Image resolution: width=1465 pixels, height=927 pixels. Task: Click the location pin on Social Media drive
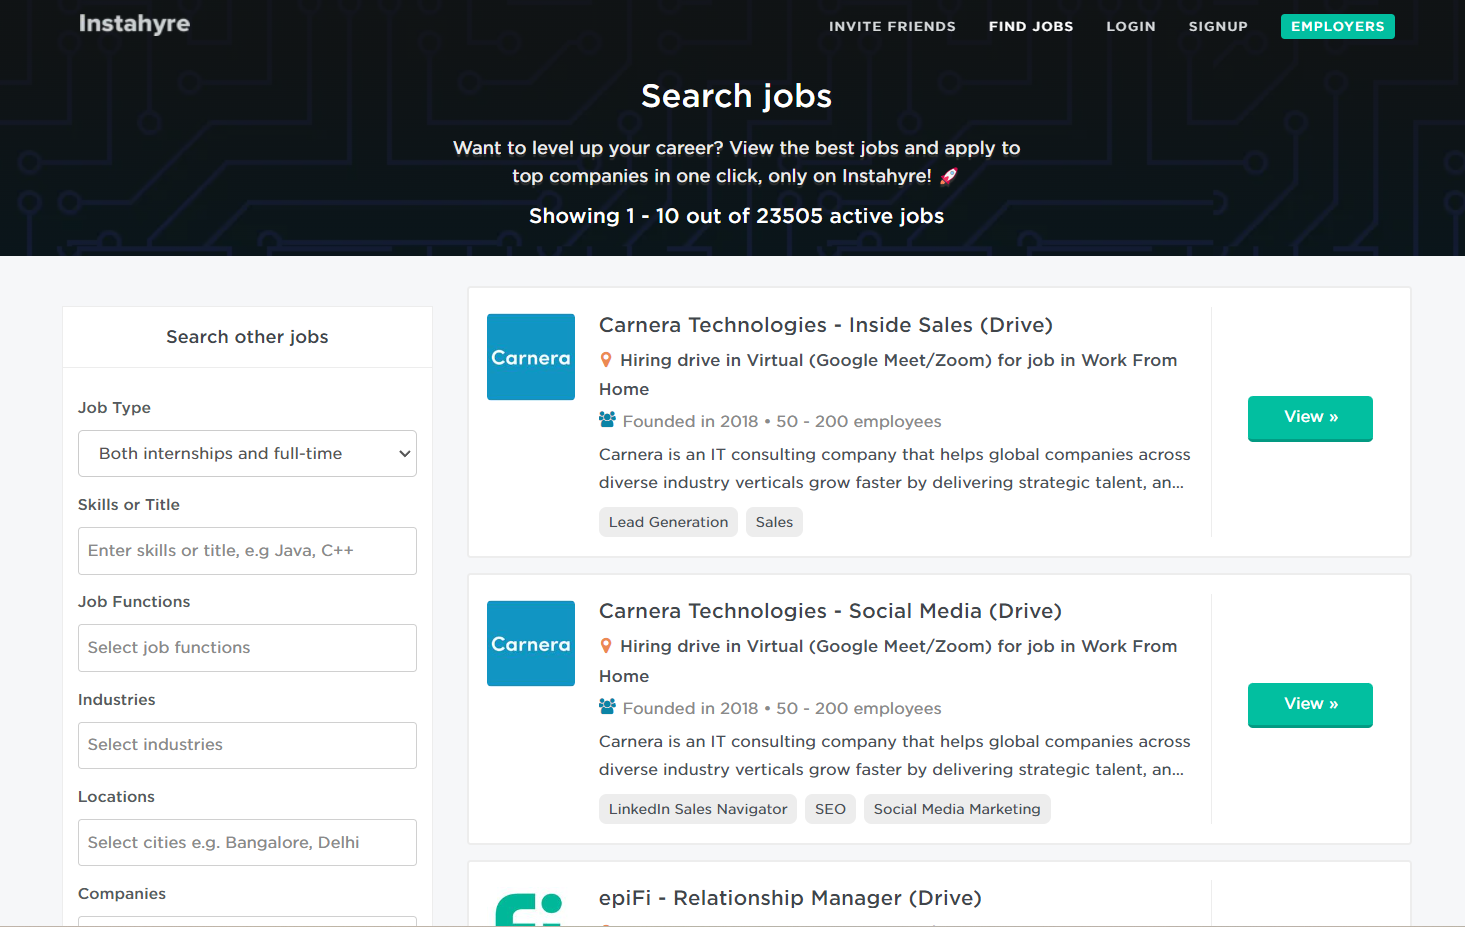(x=606, y=646)
